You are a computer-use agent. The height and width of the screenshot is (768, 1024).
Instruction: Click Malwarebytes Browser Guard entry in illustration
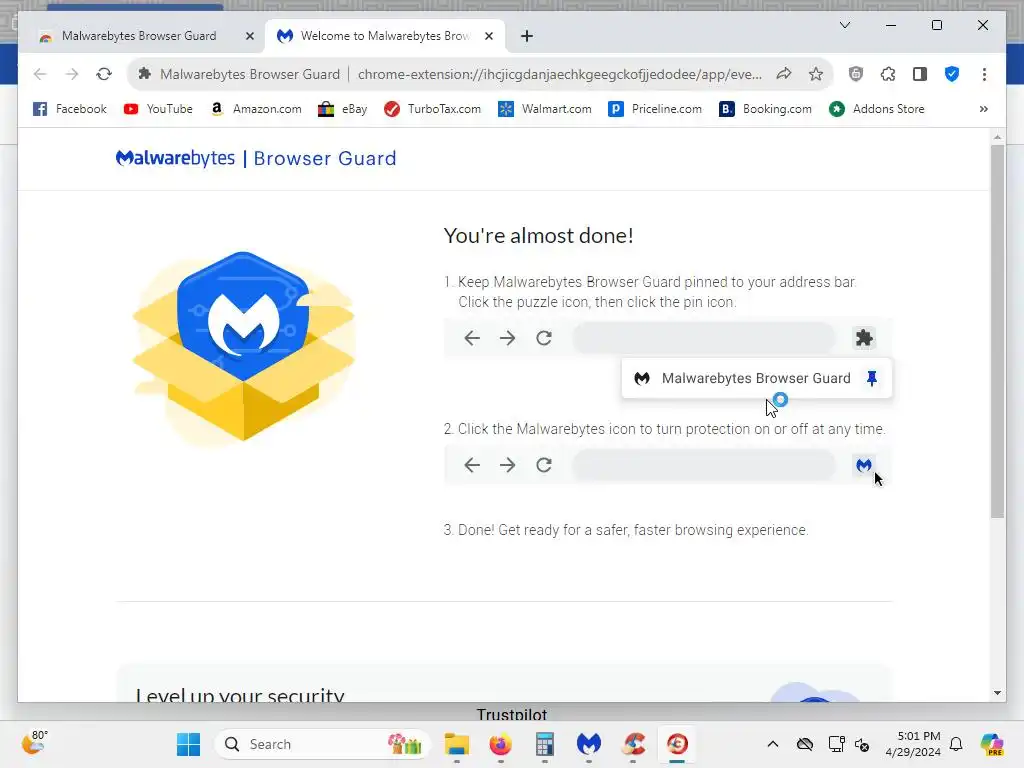point(756,378)
